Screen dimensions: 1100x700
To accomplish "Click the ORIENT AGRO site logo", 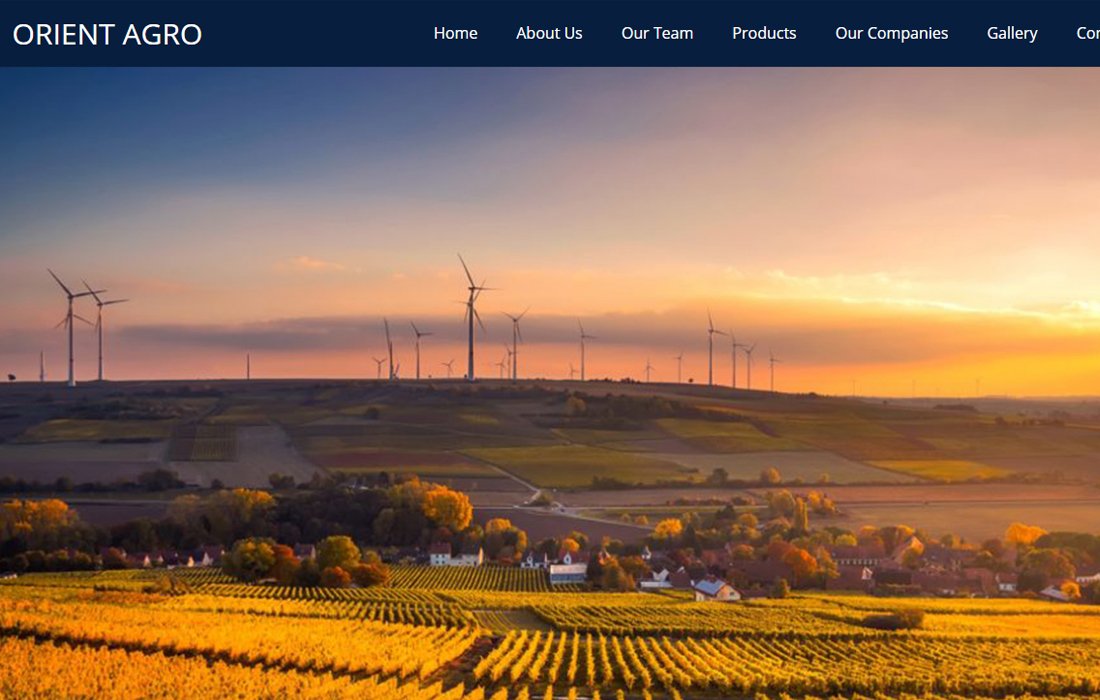I will pyautogui.click(x=107, y=34).
